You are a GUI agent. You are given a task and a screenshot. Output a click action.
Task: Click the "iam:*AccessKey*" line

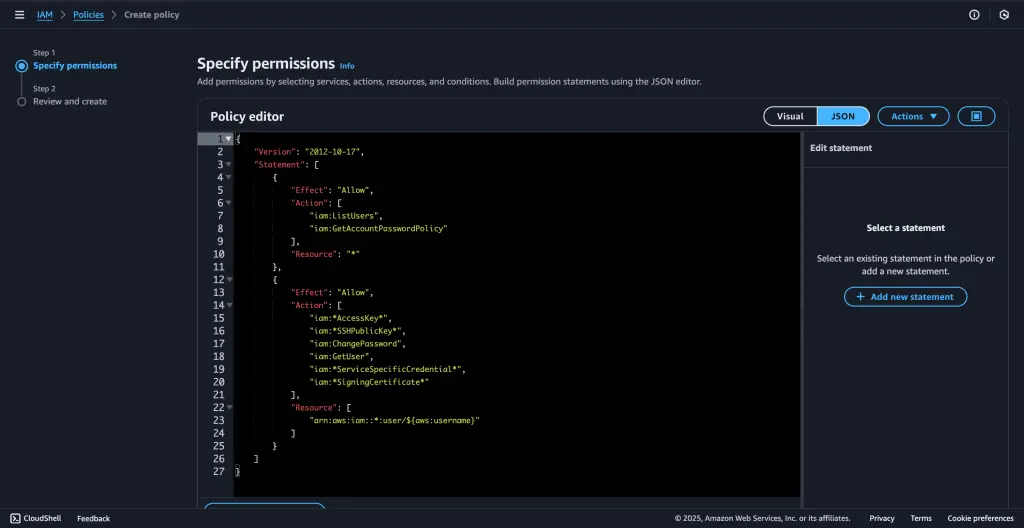tap(349, 318)
